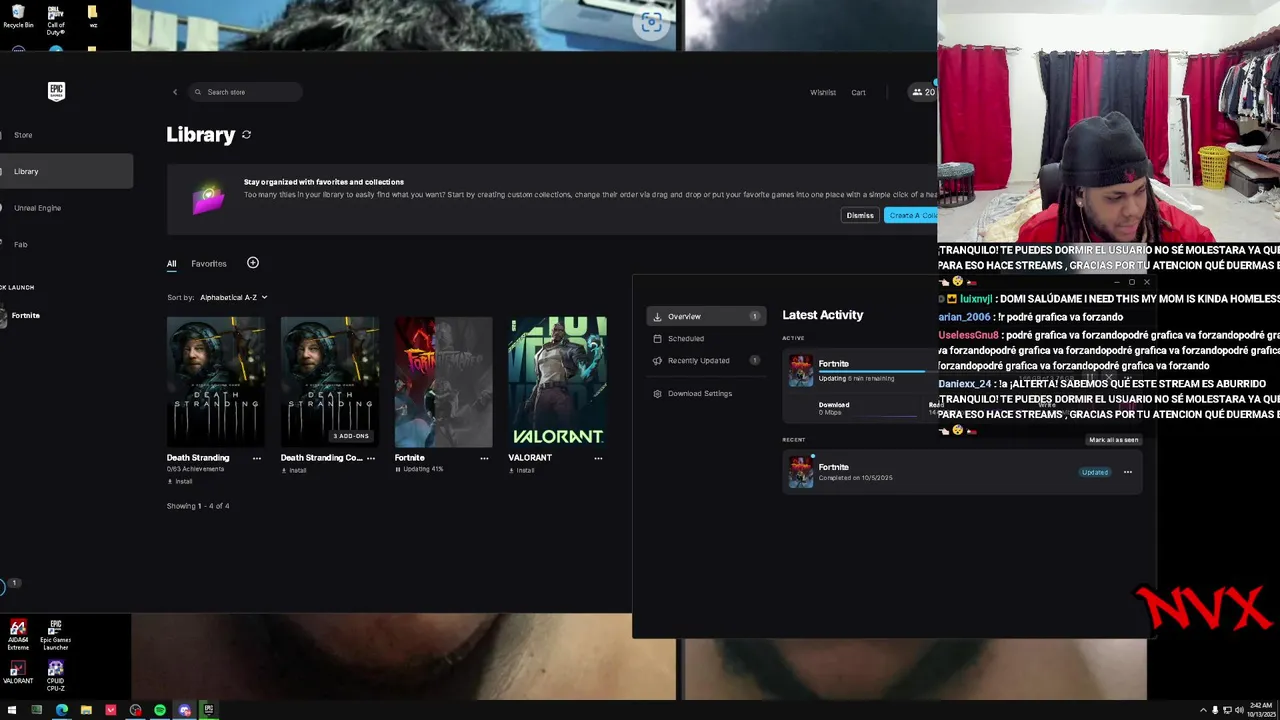The height and width of the screenshot is (720, 1280).
Task: Click network icon in system tray
Action: click(1227, 710)
